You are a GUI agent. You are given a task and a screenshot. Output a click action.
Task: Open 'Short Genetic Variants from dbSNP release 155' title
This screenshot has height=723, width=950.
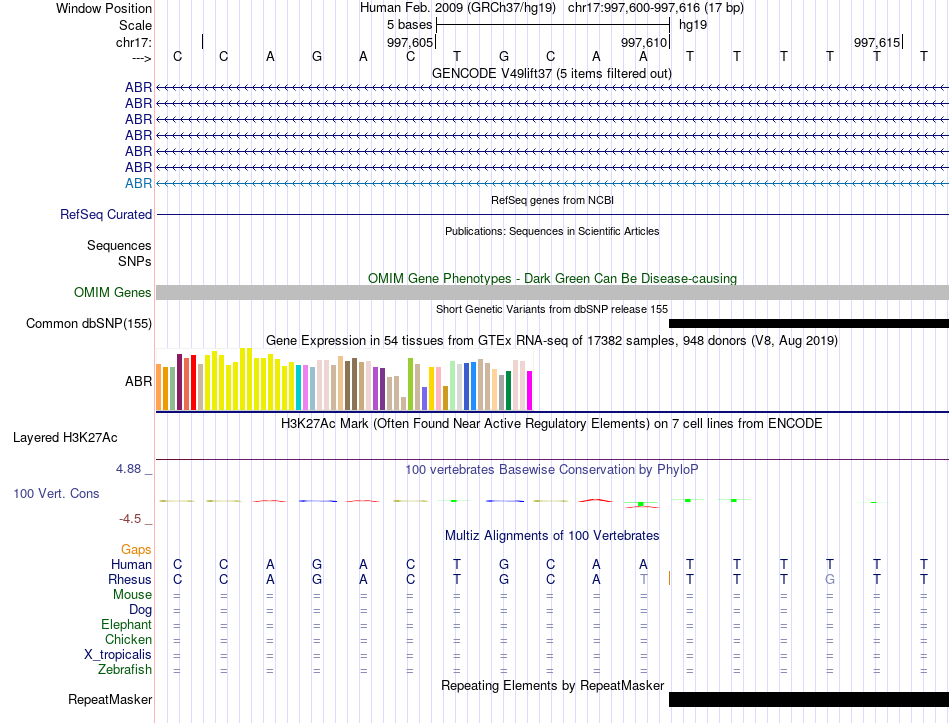(552, 309)
